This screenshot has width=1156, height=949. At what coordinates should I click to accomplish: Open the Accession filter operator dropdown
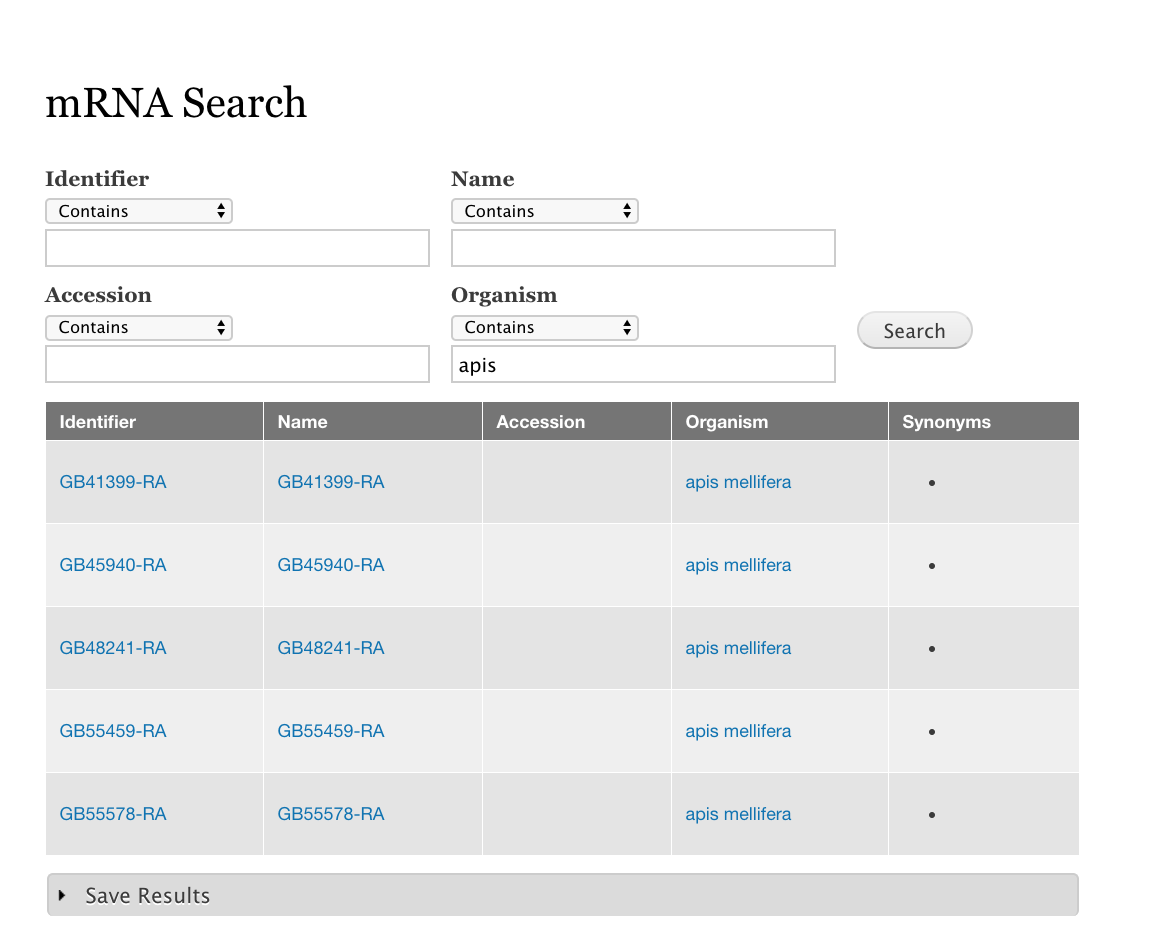138,327
